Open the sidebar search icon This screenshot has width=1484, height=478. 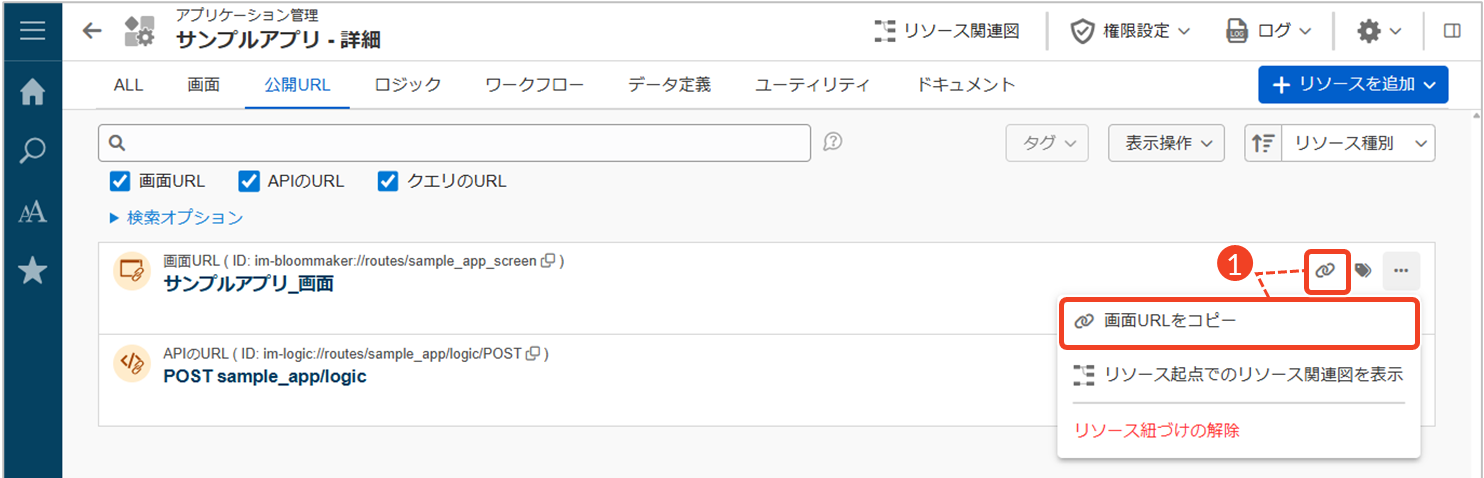pyautogui.click(x=32, y=151)
